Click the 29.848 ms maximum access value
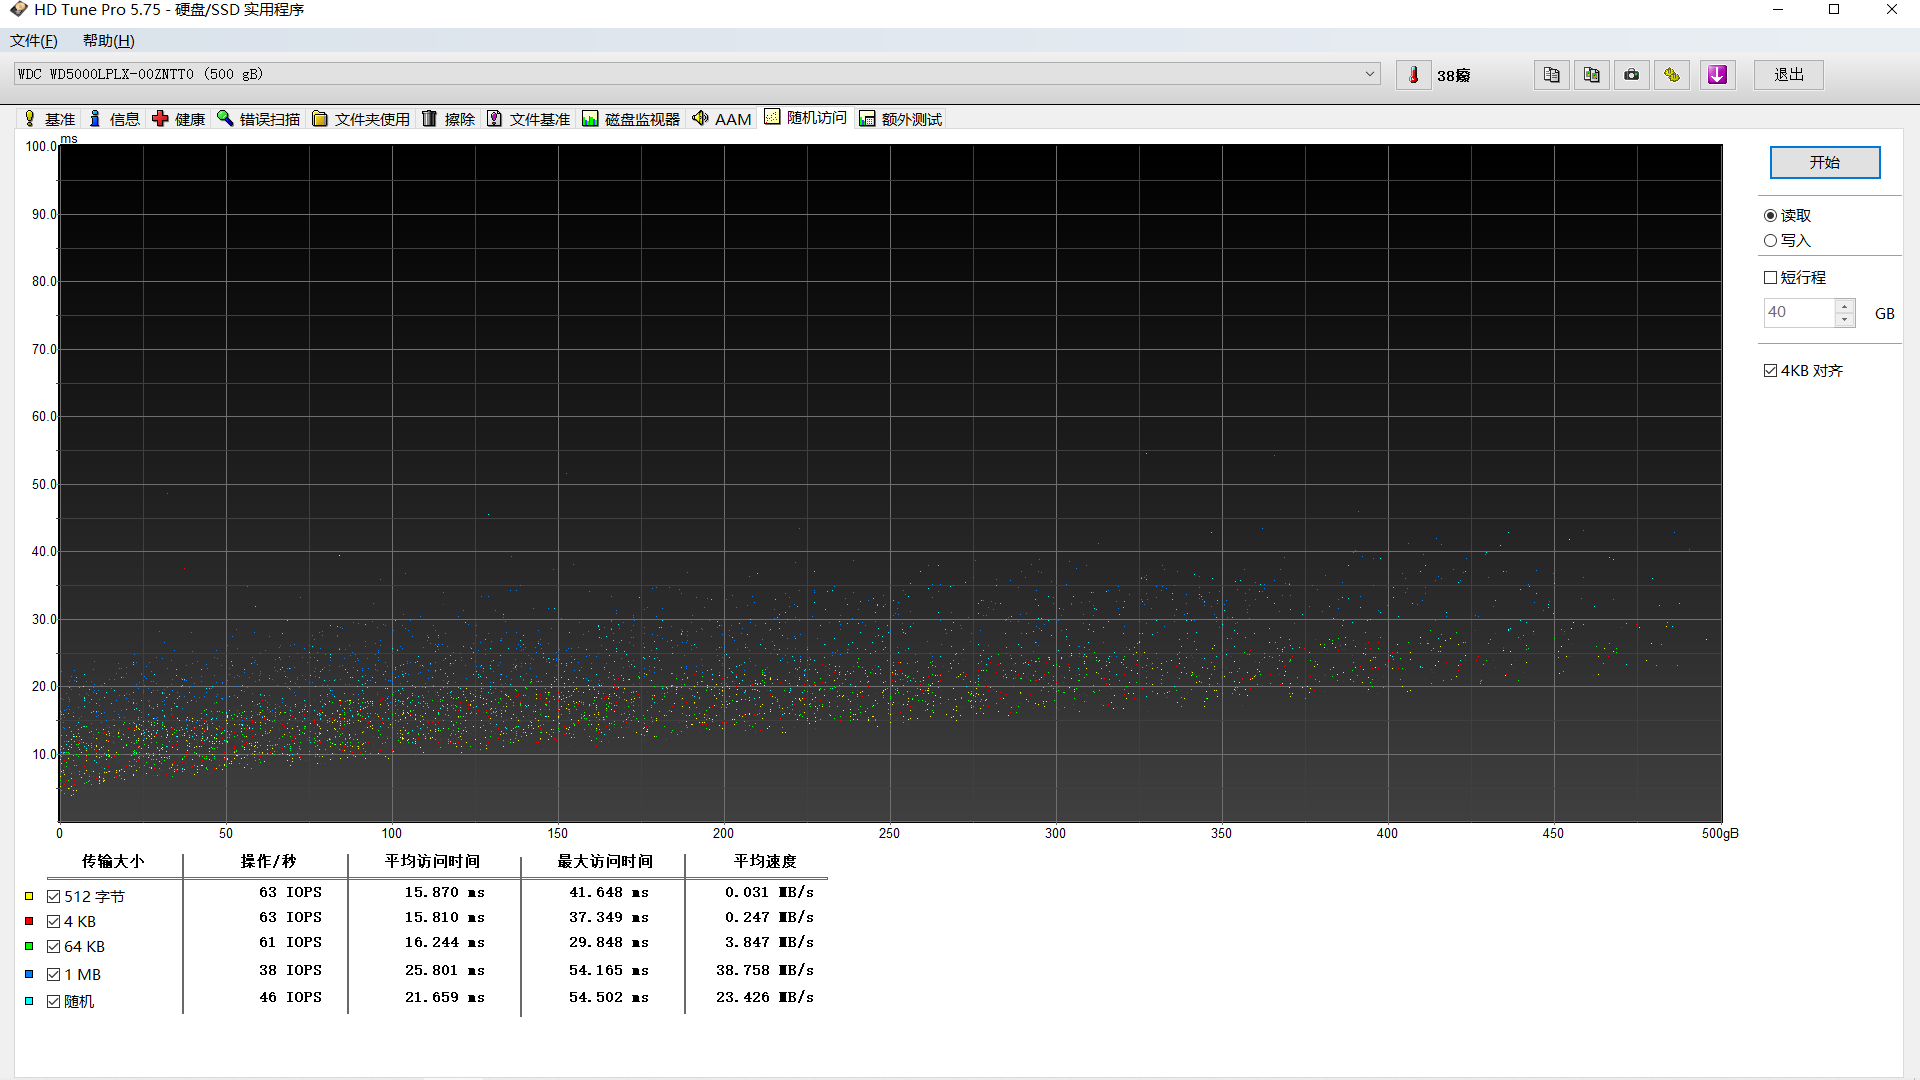Screen dimensions: 1920x1080 coord(609,943)
